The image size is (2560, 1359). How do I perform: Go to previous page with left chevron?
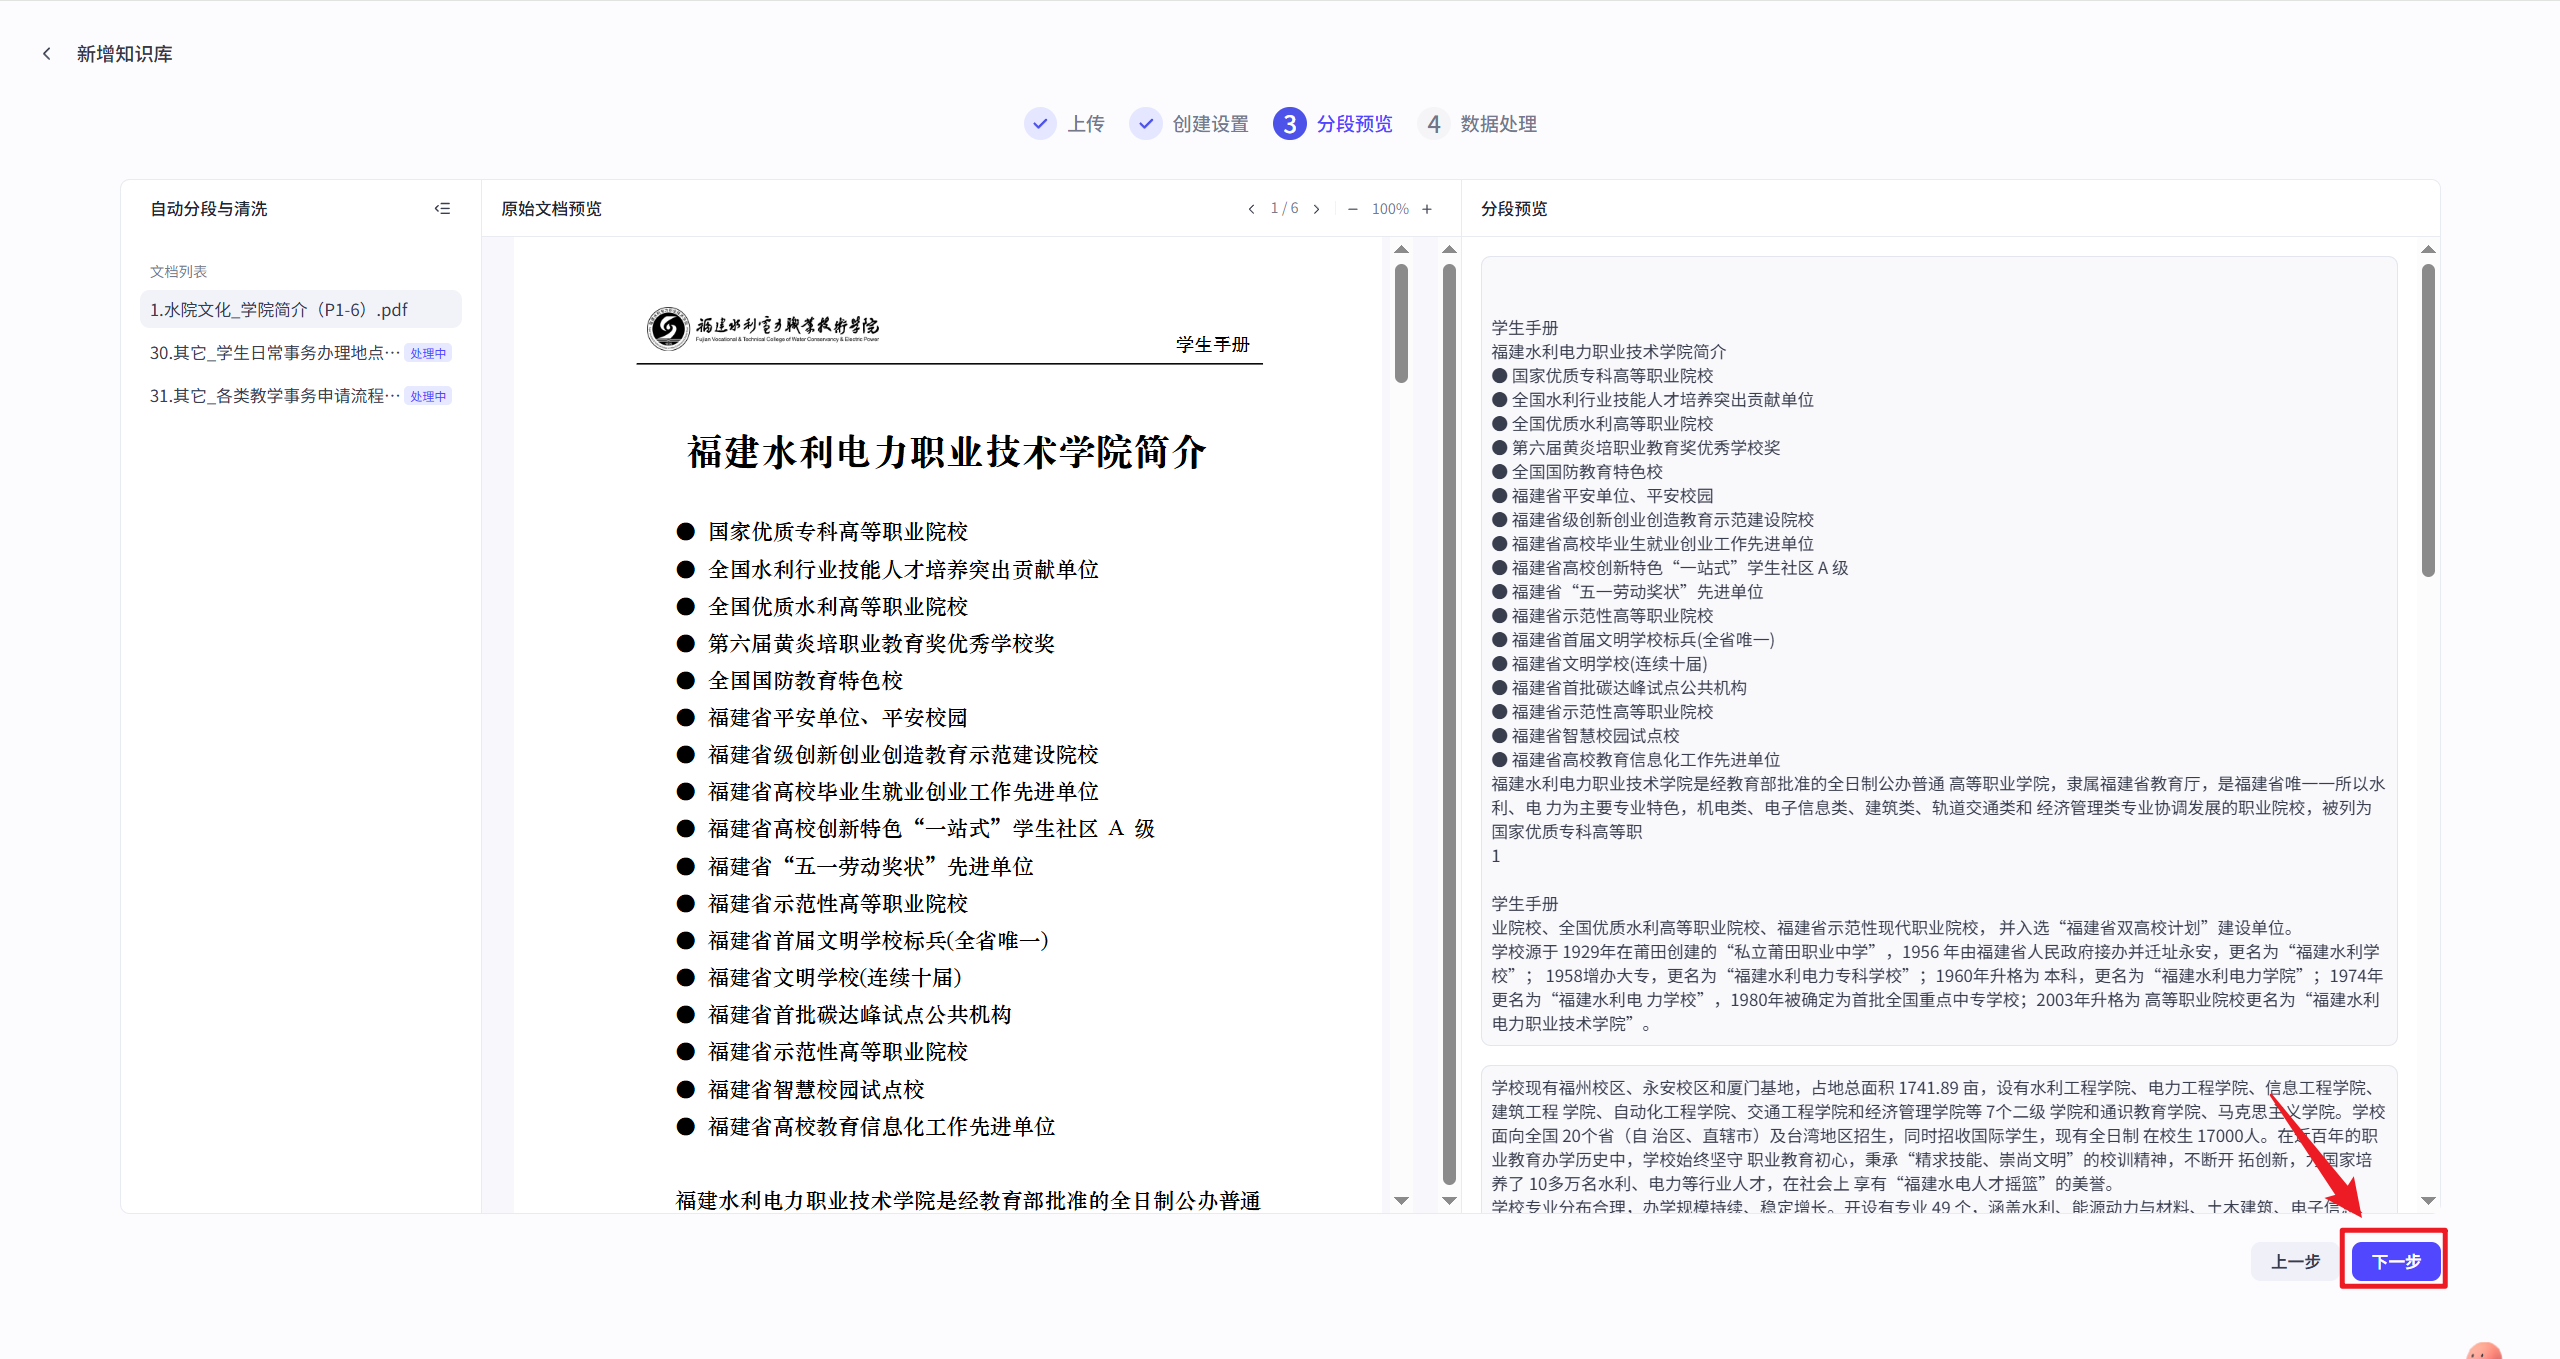click(1251, 209)
